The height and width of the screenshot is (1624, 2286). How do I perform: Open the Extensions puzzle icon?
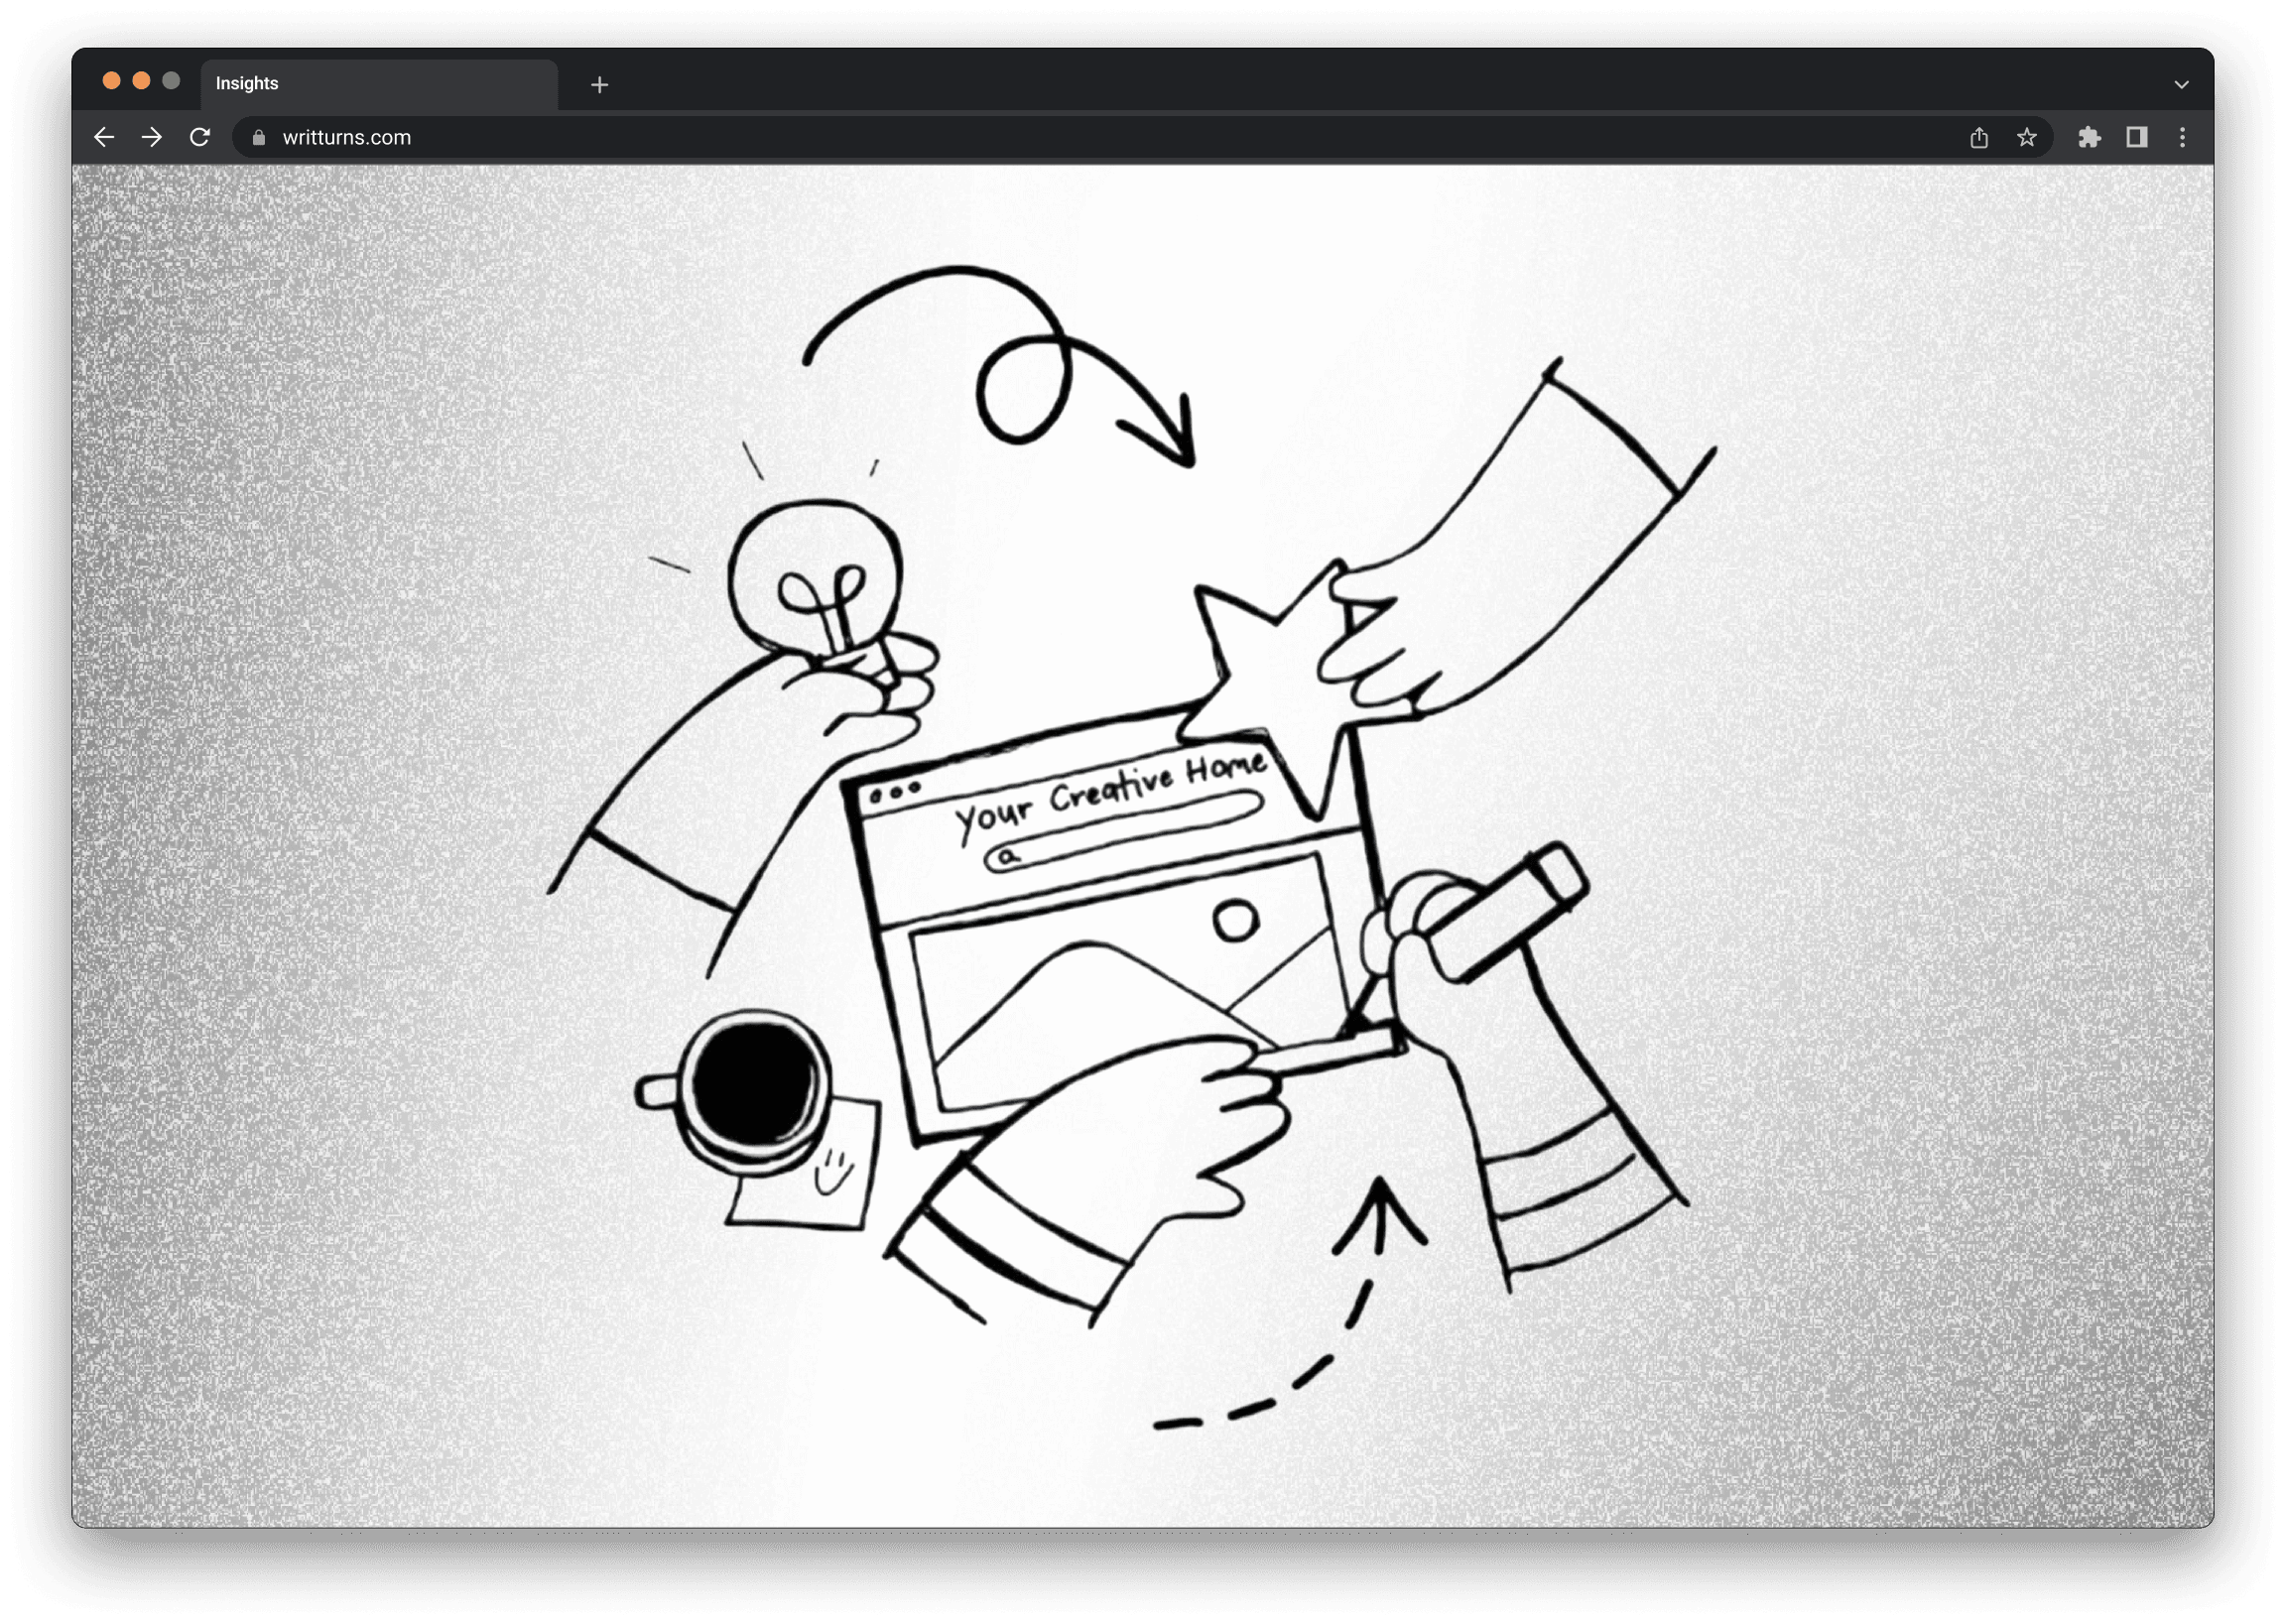[2089, 138]
